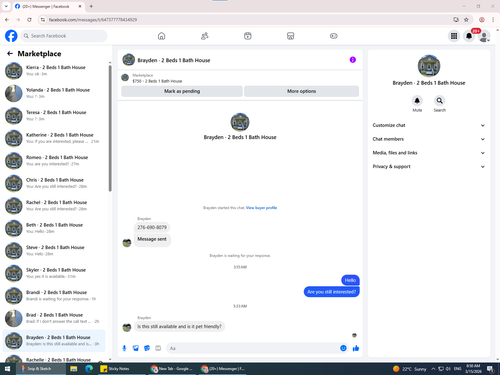Open Katherine's 2 Beds 1 Bath chat
This screenshot has height=375, width=500.
(x=55, y=138)
